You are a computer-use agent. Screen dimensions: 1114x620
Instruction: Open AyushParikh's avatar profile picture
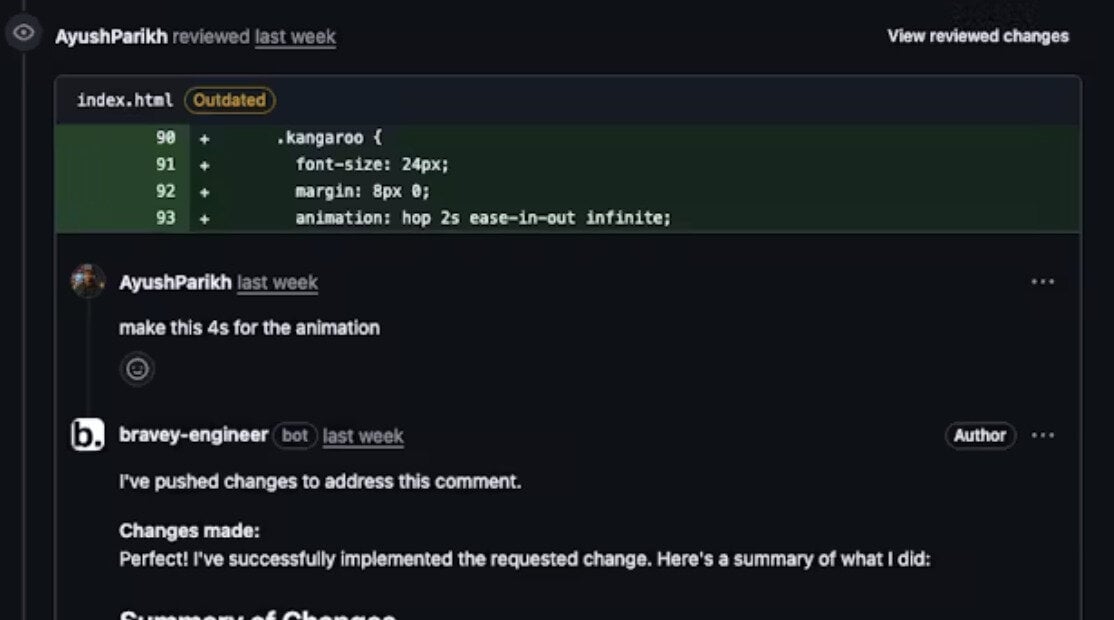(88, 281)
